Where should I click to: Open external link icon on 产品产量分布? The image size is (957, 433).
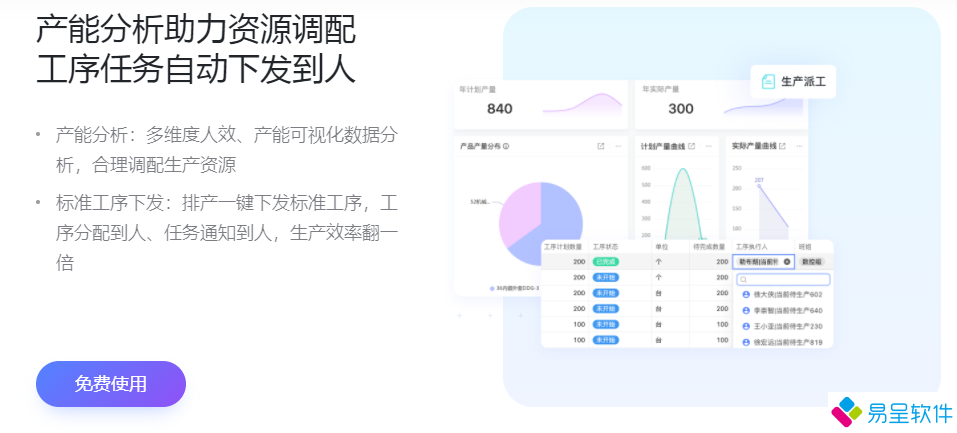(x=601, y=147)
